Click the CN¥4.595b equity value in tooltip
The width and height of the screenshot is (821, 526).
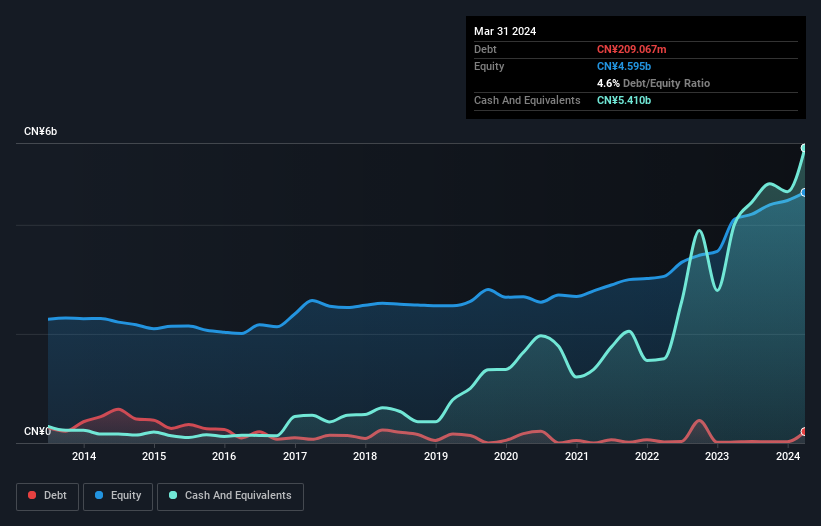pos(624,66)
